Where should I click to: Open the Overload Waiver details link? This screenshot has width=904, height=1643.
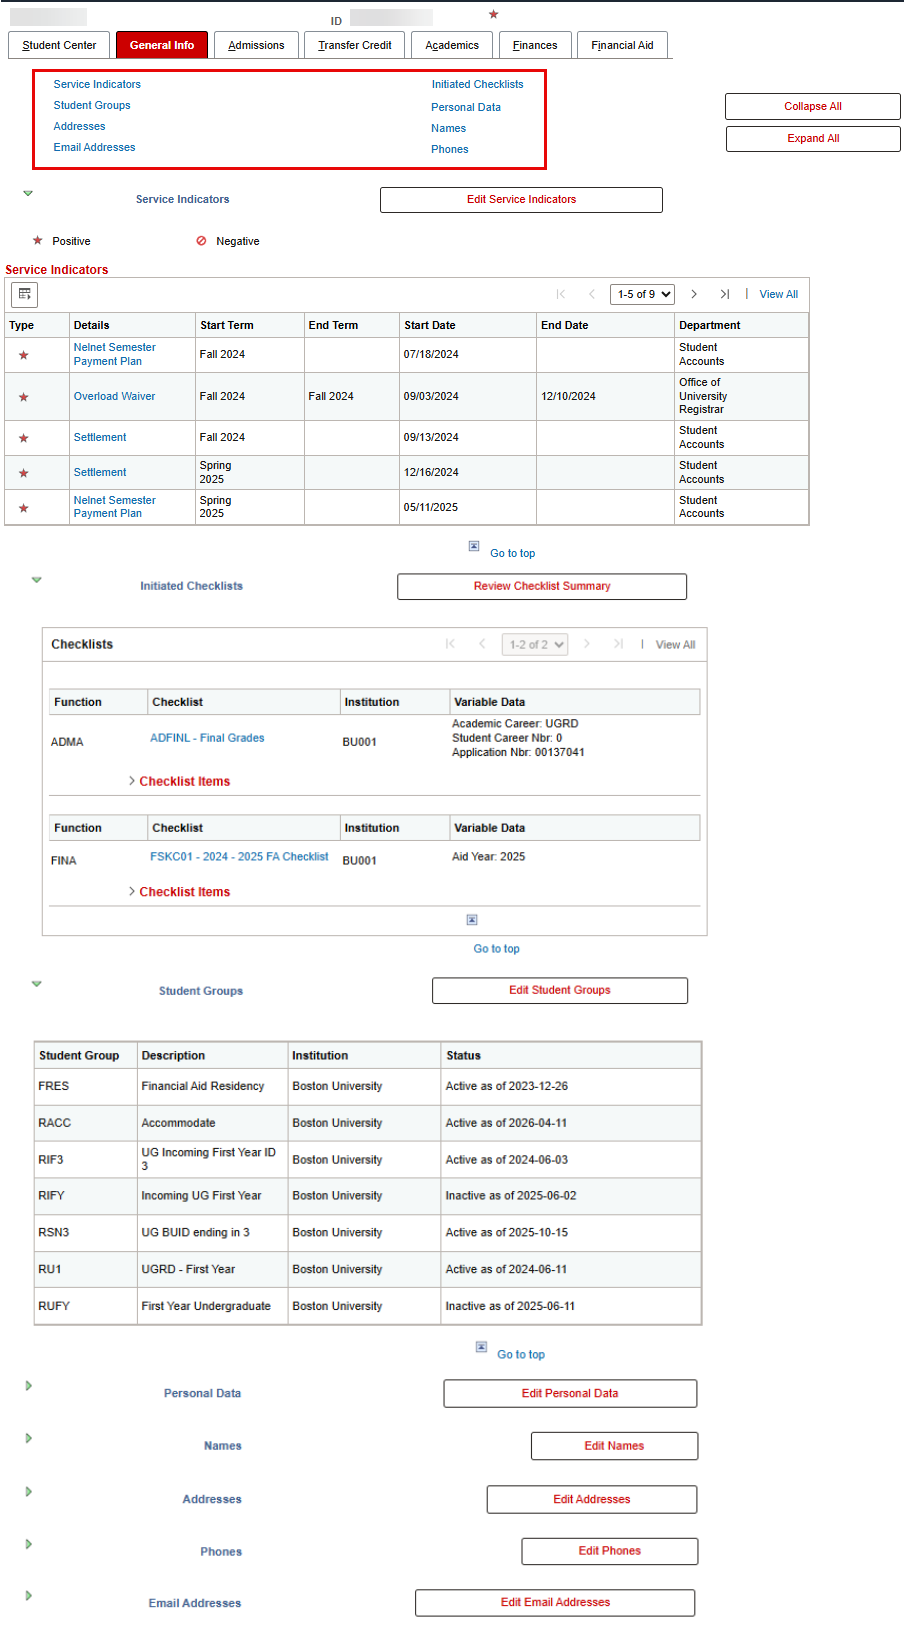tap(114, 396)
